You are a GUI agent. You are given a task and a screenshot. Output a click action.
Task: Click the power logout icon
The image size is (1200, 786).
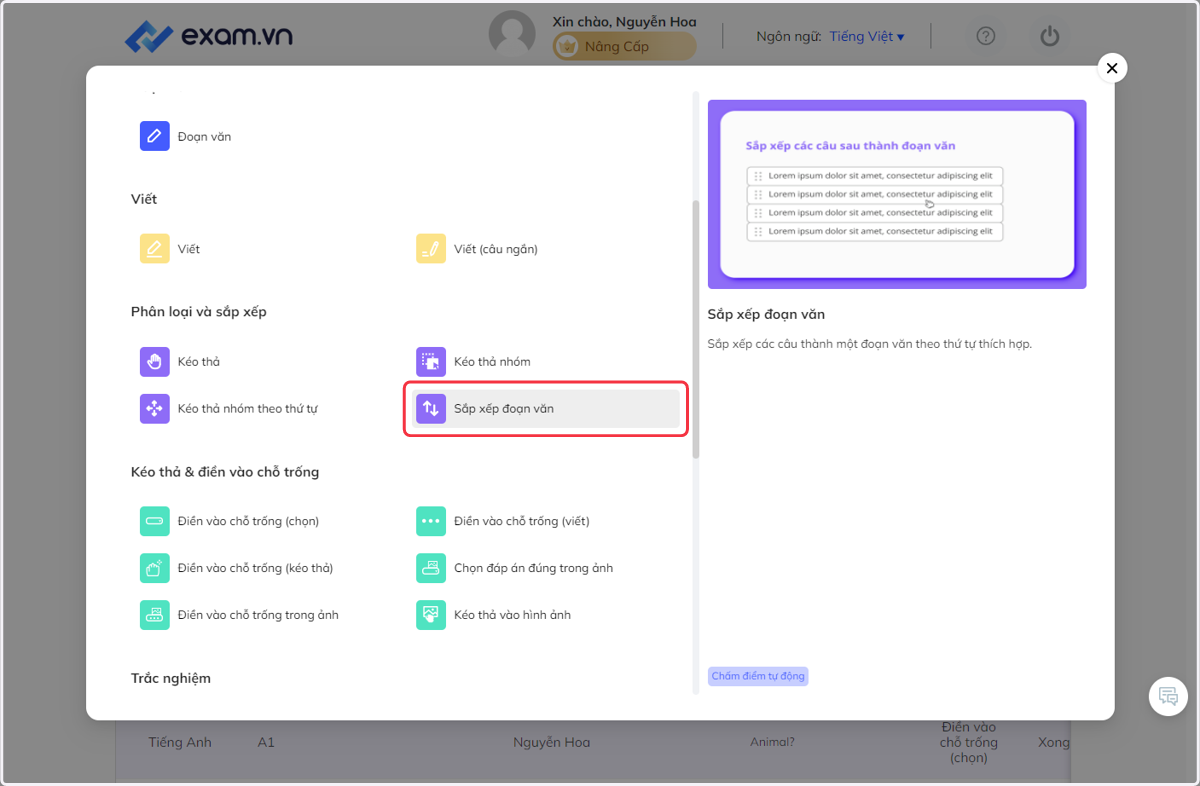(1049, 36)
